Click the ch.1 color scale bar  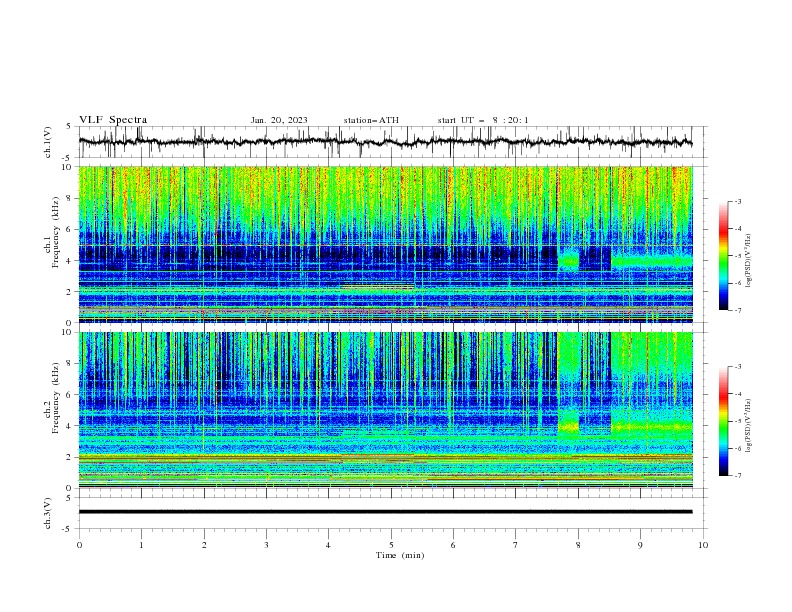723,256
